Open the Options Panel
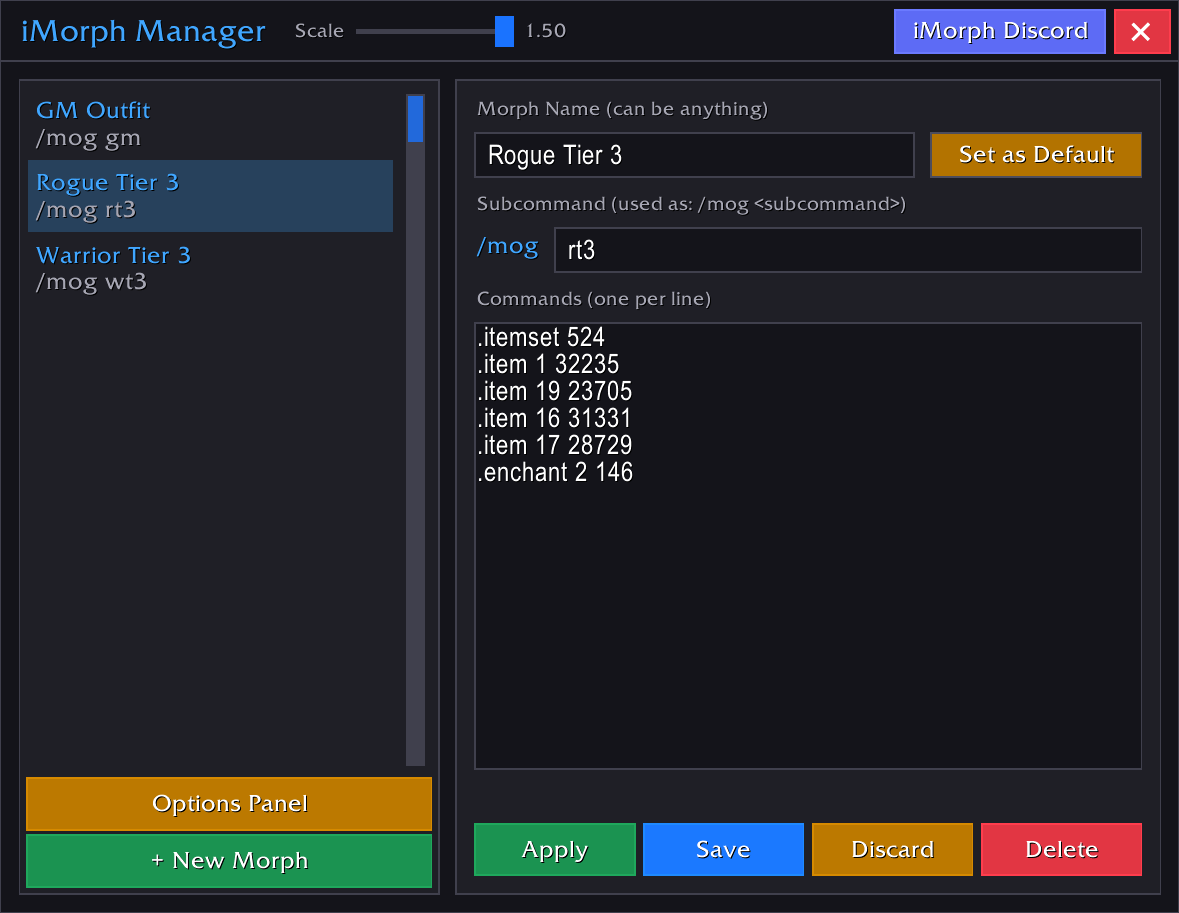1179x913 pixels. 229,803
